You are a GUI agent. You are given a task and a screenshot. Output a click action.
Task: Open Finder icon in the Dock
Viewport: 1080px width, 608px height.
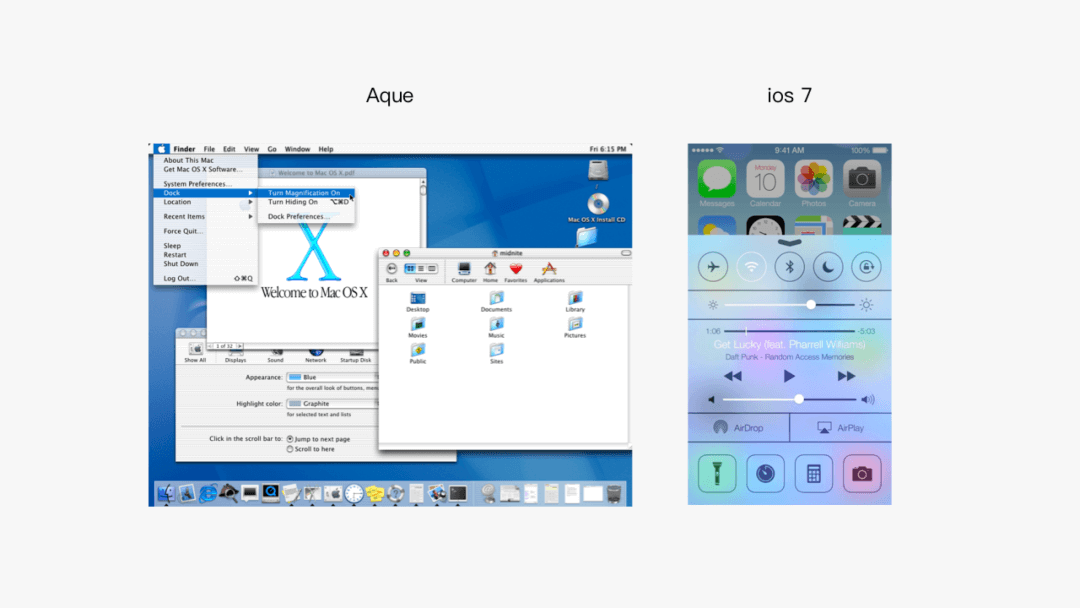coord(166,493)
